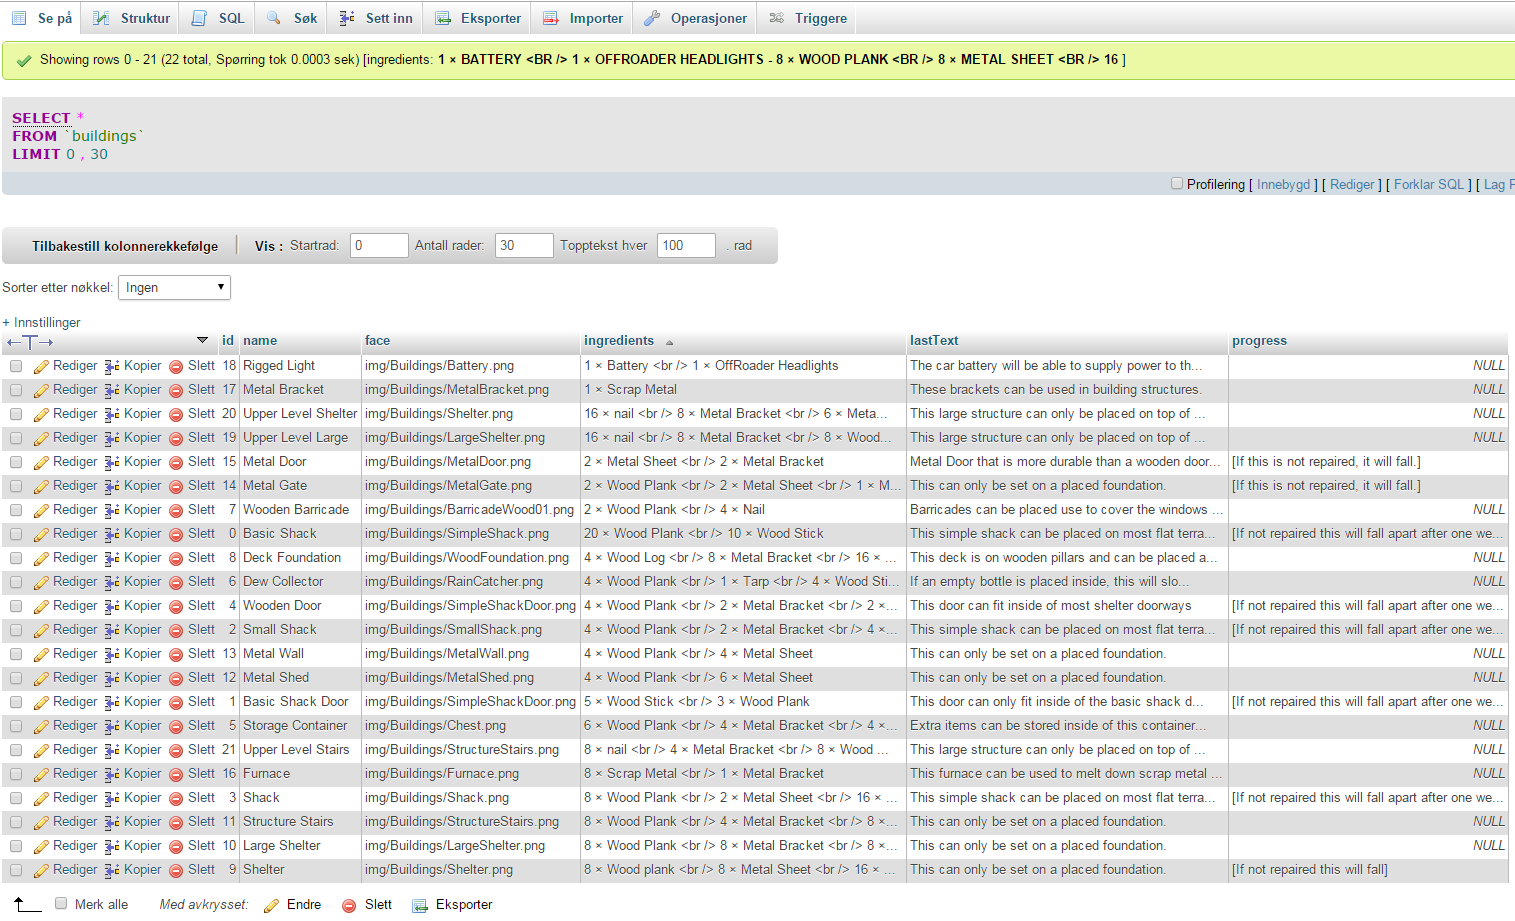Sort the table by the name column header

[260, 341]
